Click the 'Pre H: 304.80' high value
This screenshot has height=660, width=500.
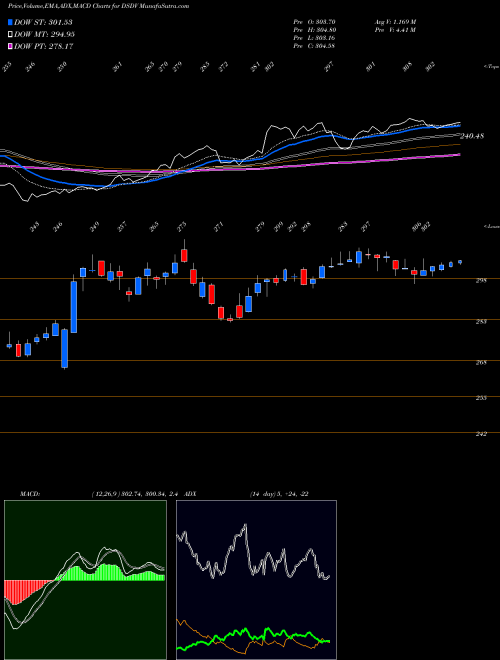point(314,30)
